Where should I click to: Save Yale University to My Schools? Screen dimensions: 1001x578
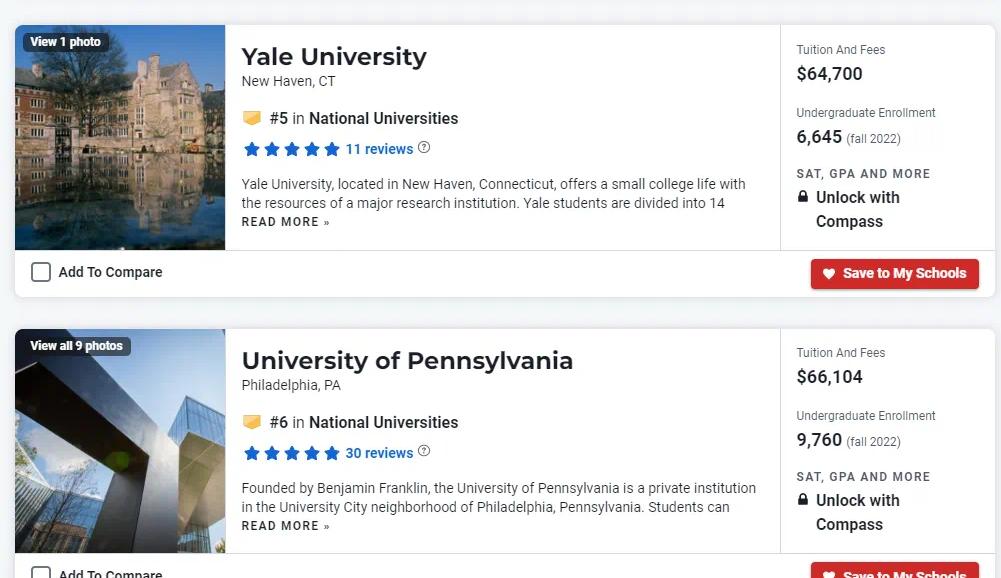pos(894,273)
